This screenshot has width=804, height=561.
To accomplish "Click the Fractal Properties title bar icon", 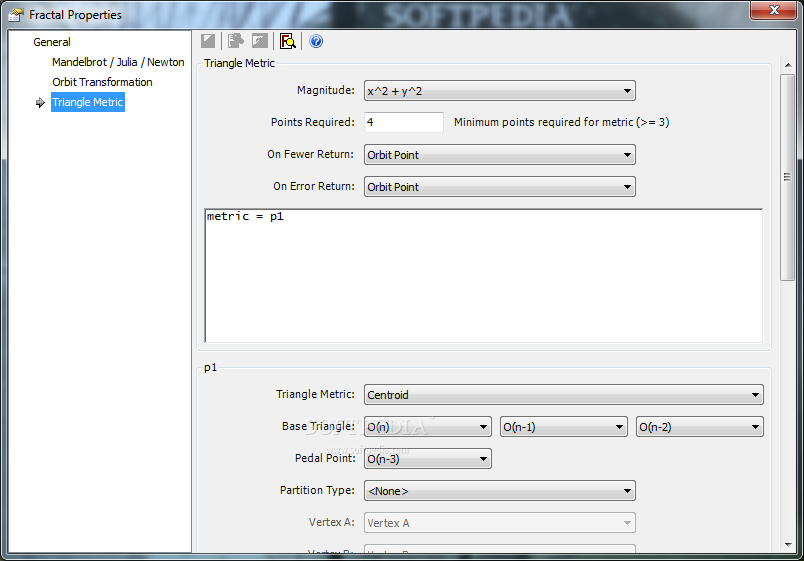I will click(16, 14).
